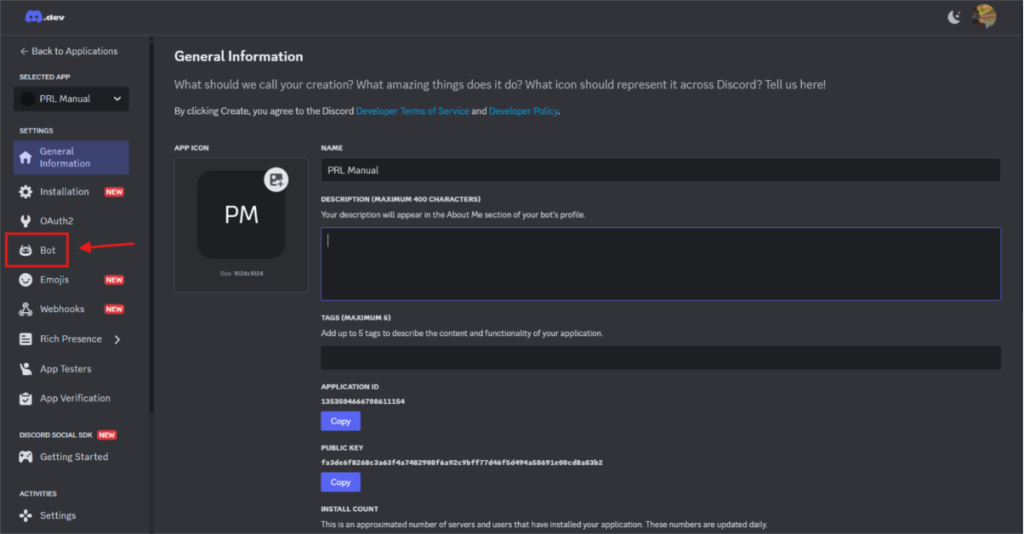
Task: Click the PM app icon thumbnail
Action: (x=241, y=215)
